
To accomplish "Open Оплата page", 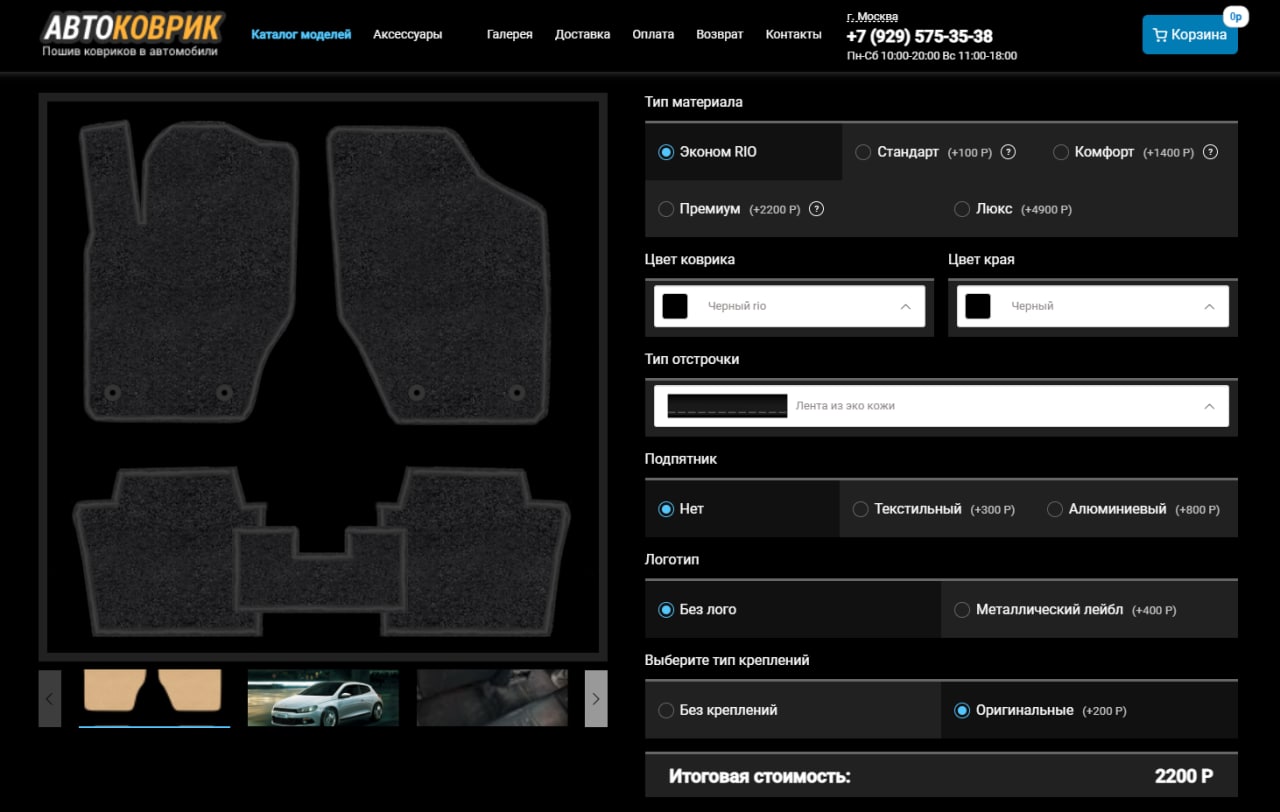I will pos(653,34).
